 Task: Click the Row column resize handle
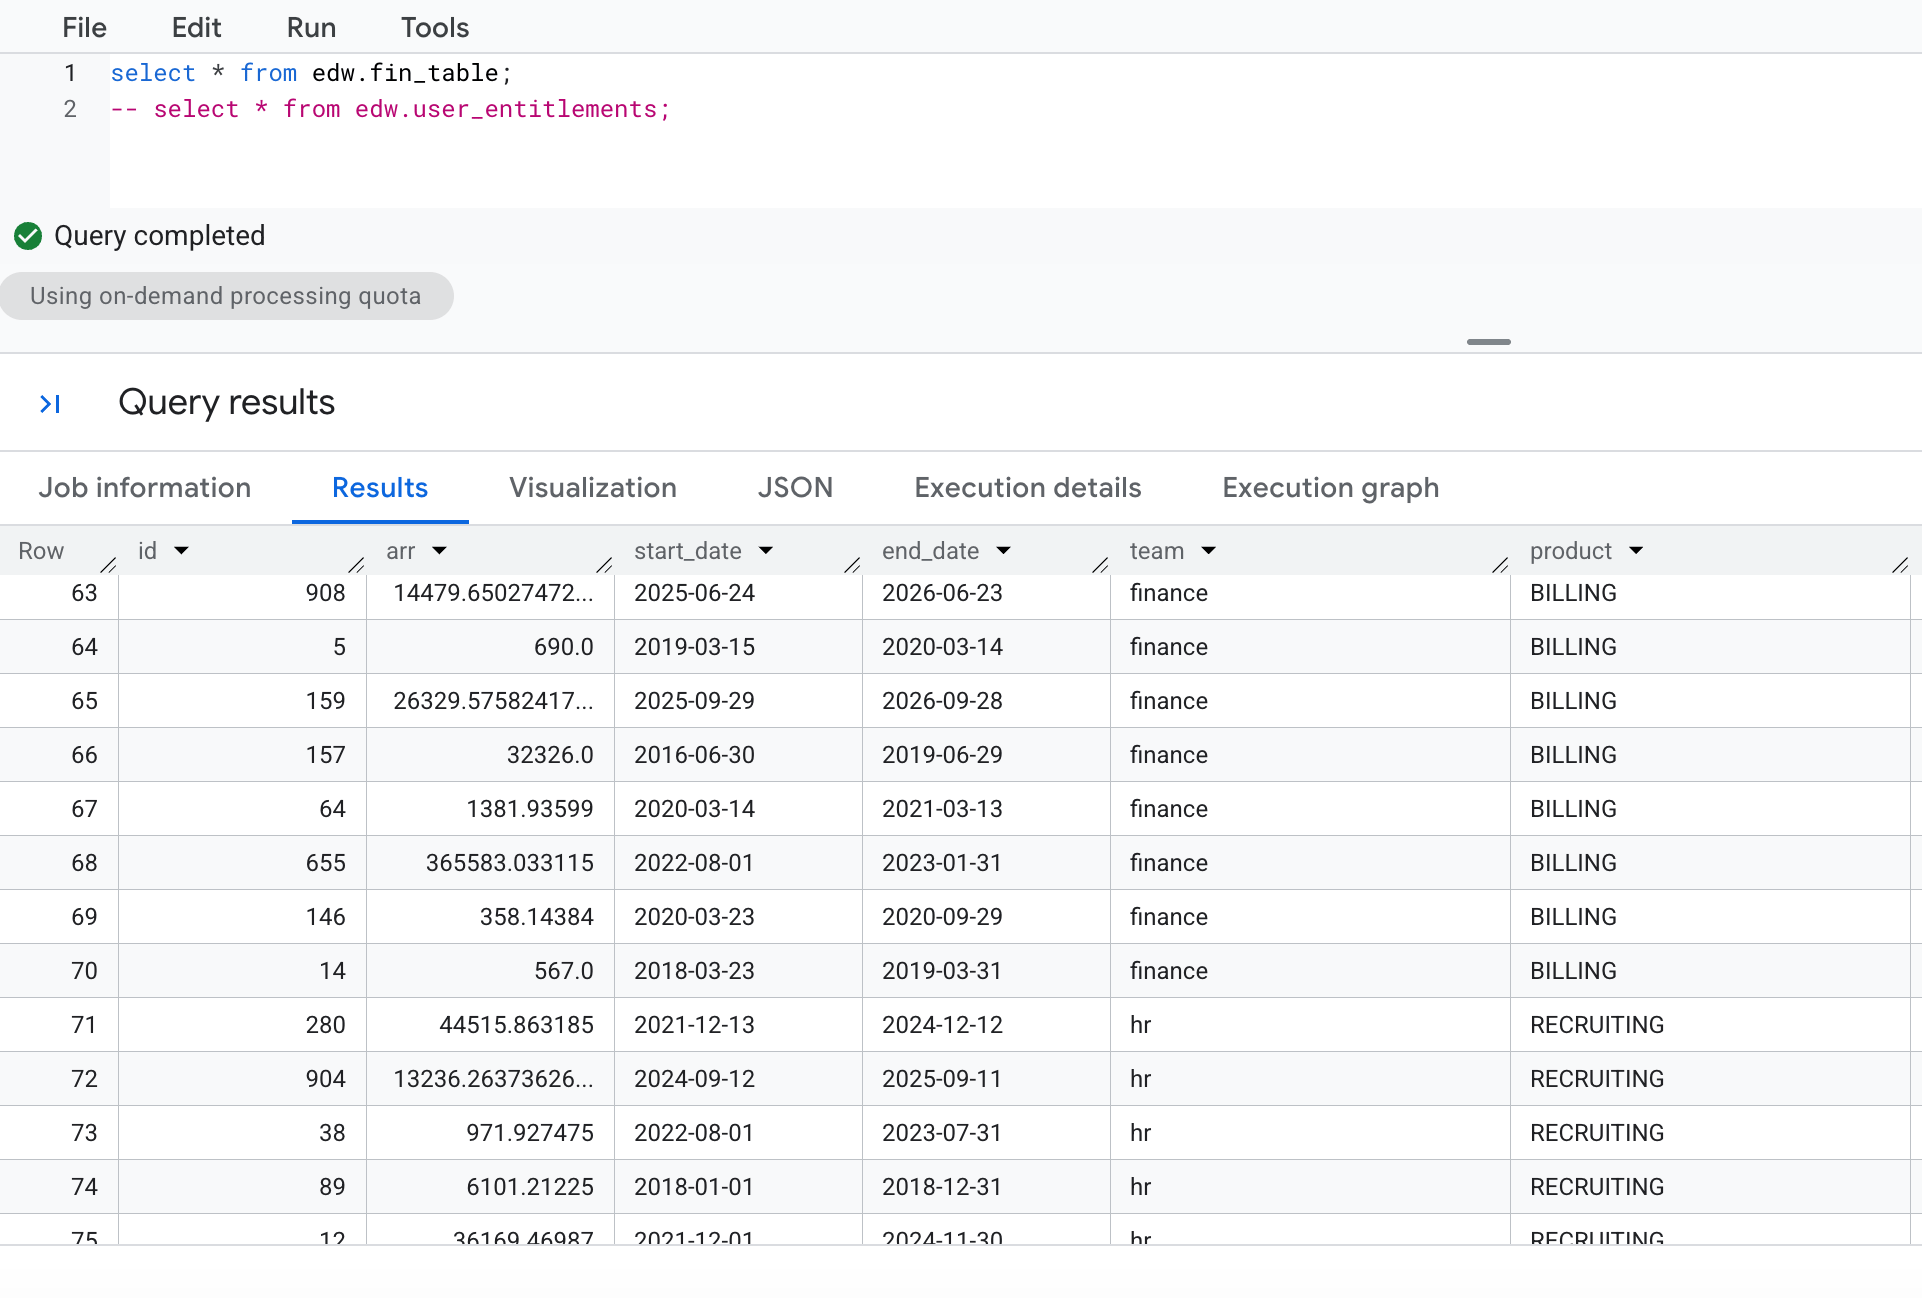[x=108, y=565]
